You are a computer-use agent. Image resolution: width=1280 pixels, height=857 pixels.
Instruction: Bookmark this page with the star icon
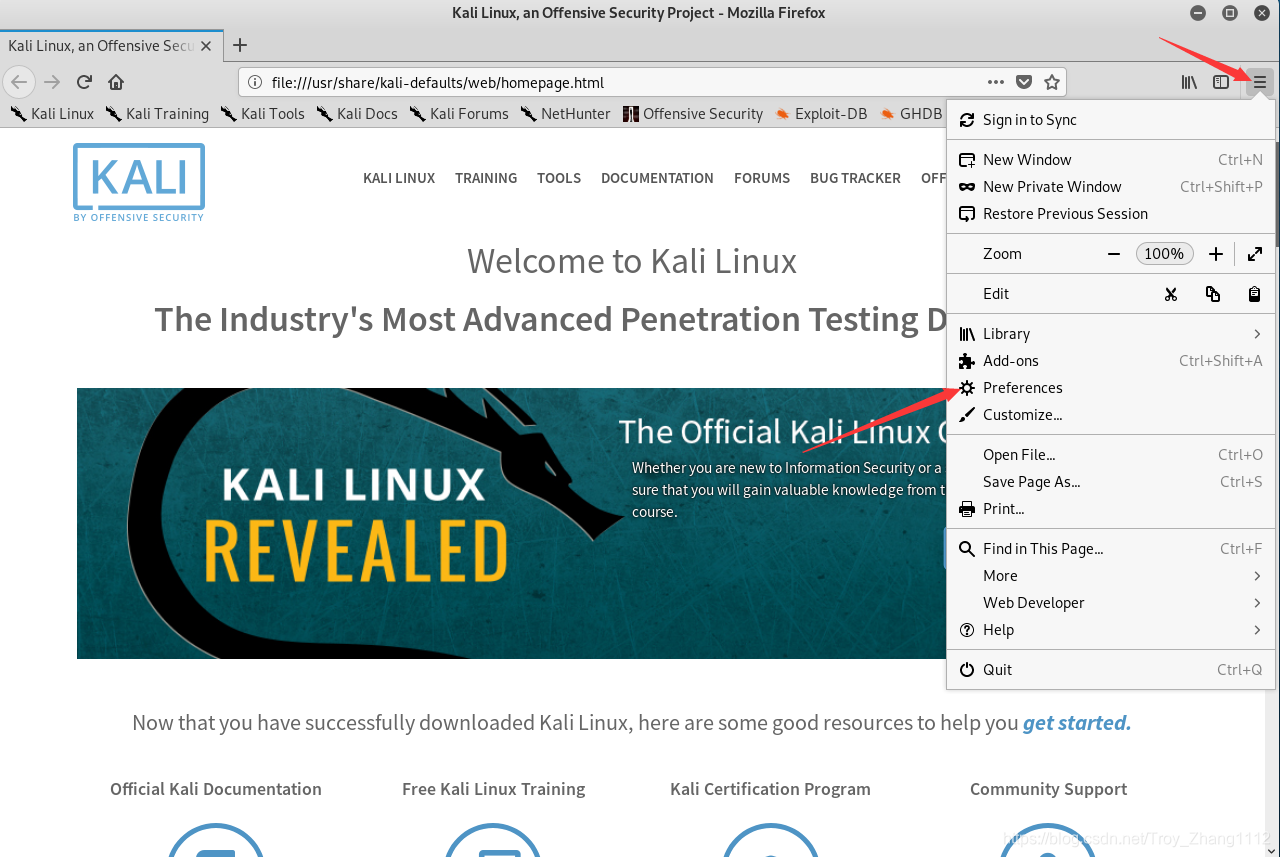tap(1052, 82)
